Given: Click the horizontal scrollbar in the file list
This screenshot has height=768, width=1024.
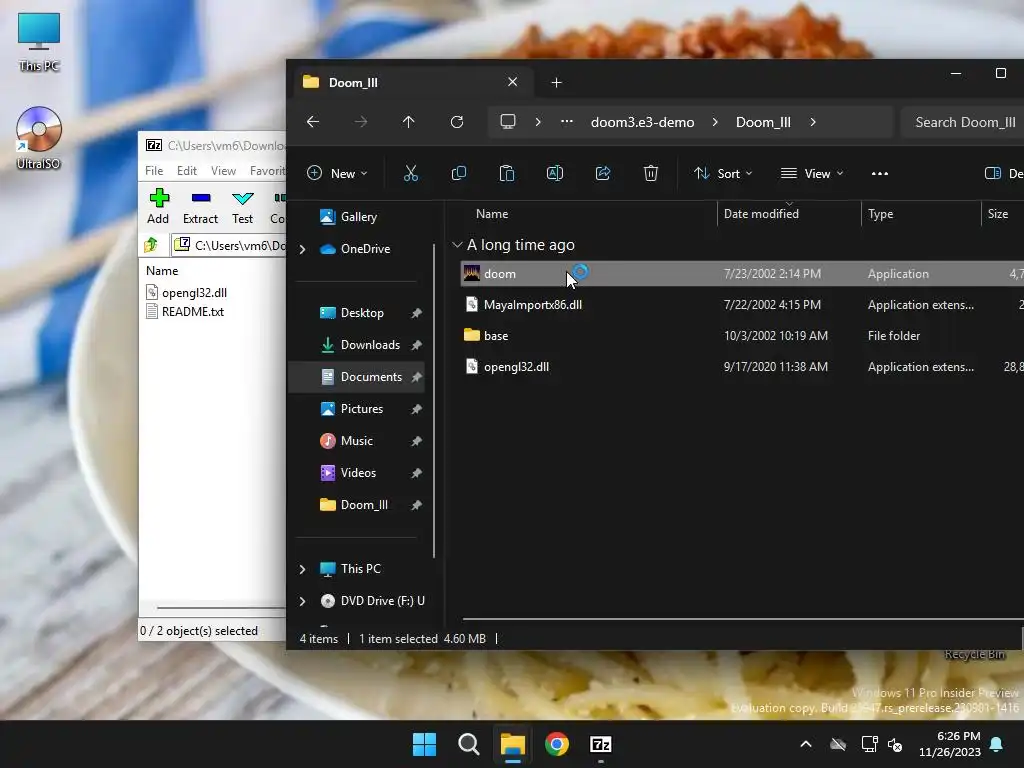Looking at the screenshot, I should point(743,618).
